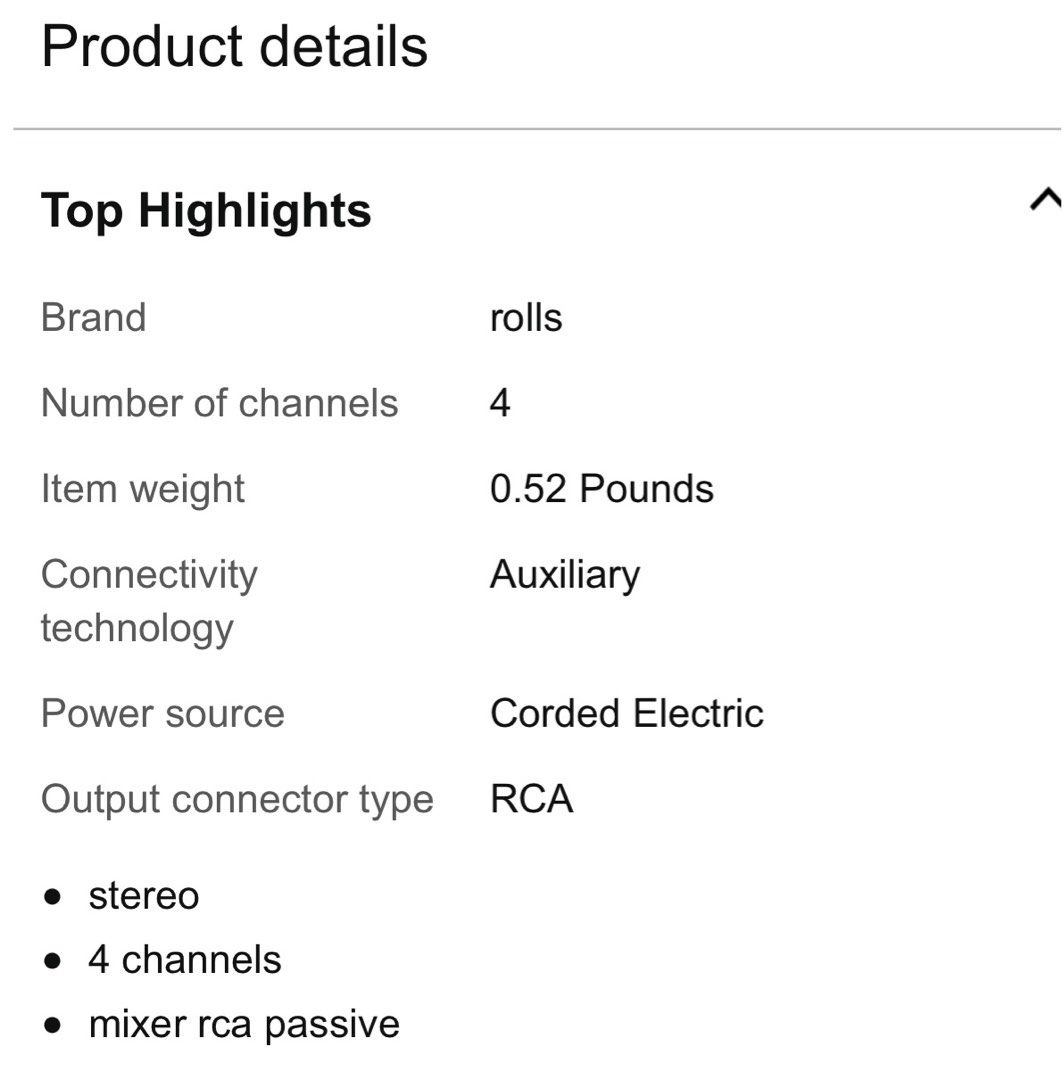Click the channels value 4
This screenshot has width=1062, height=1080.
500,404
